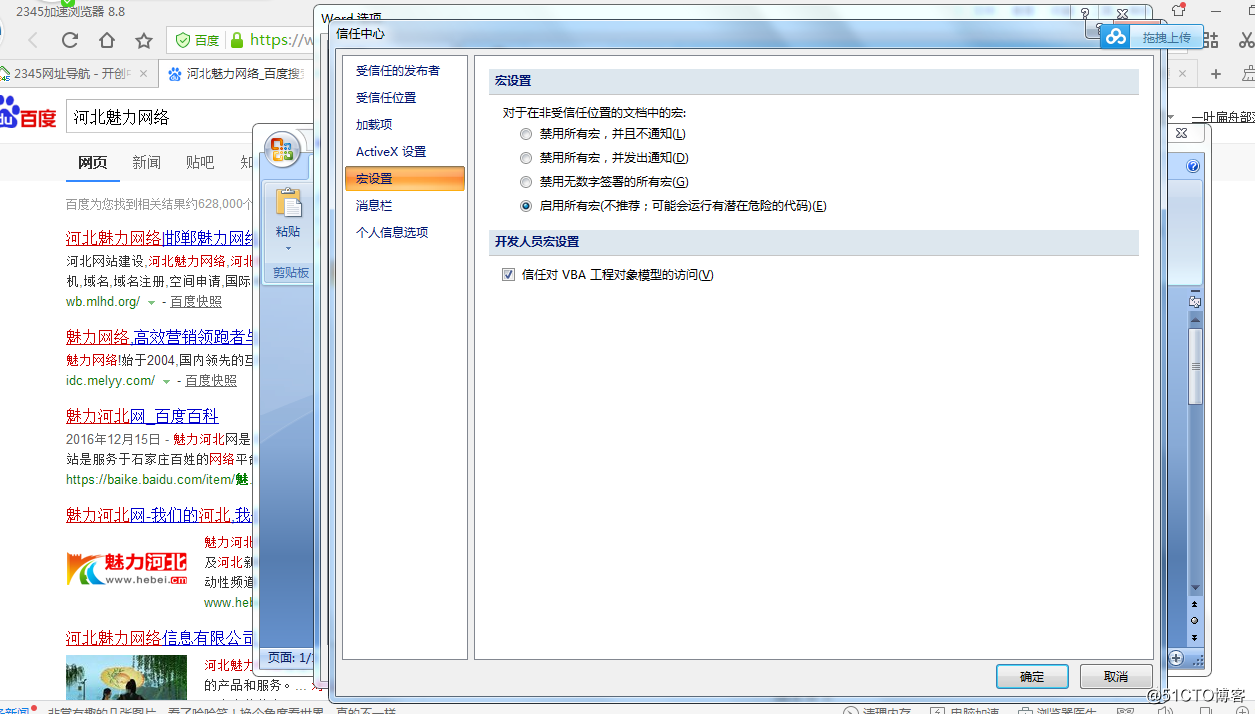Open 魅力河北网_百度百科 result link
Viewport: 1255px width, 714px height.
(x=142, y=416)
